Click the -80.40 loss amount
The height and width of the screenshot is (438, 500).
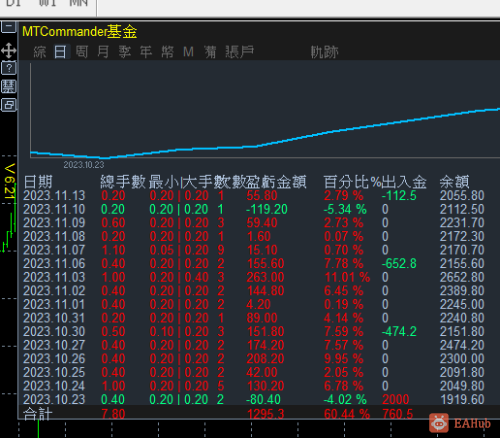[x=263, y=399]
